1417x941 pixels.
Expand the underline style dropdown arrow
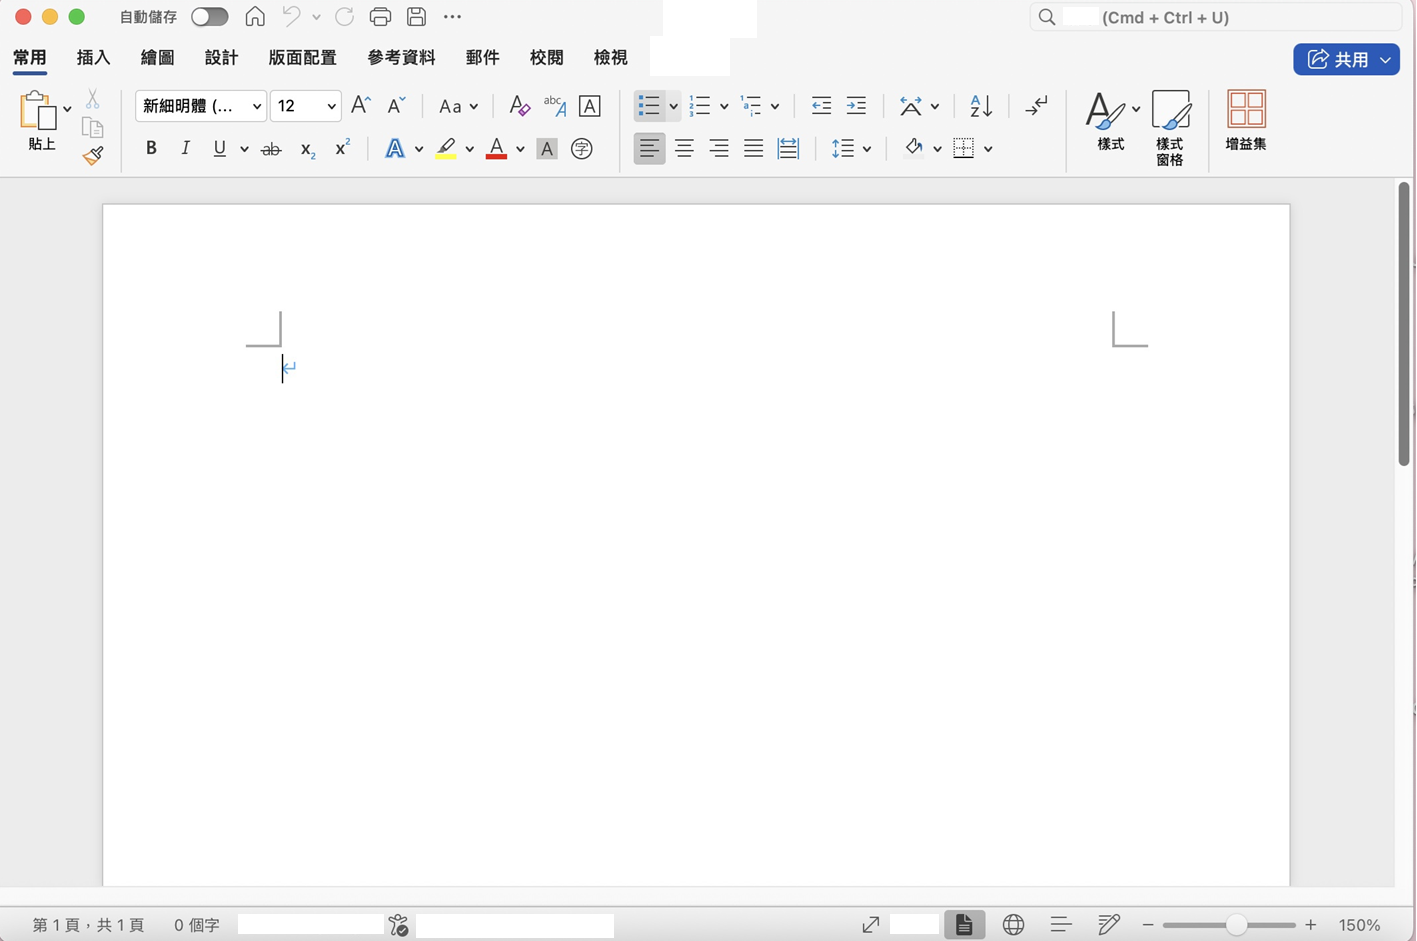tap(244, 149)
